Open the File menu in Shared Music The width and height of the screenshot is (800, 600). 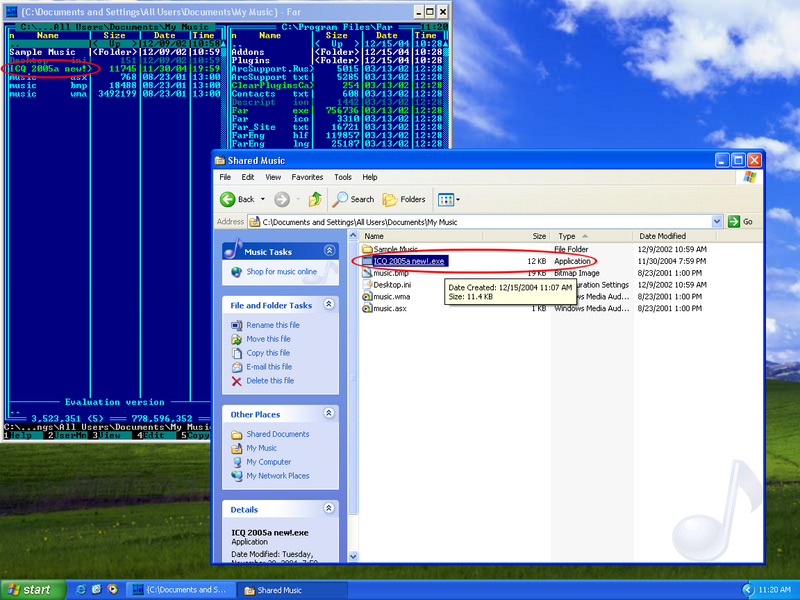[225, 177]
